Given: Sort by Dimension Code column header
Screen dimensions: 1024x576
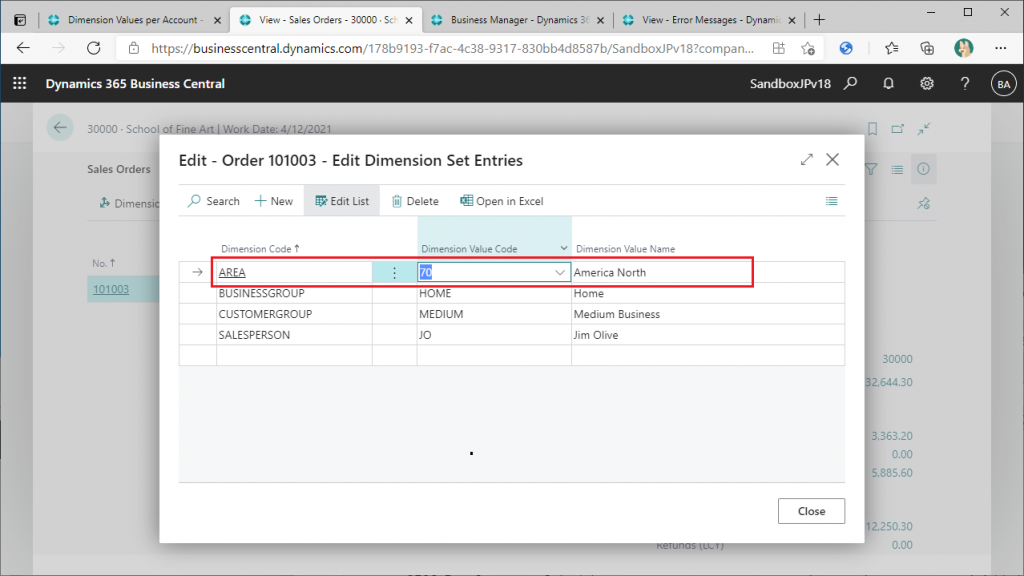Looking at the screenshot, I should tap(260, 249).
